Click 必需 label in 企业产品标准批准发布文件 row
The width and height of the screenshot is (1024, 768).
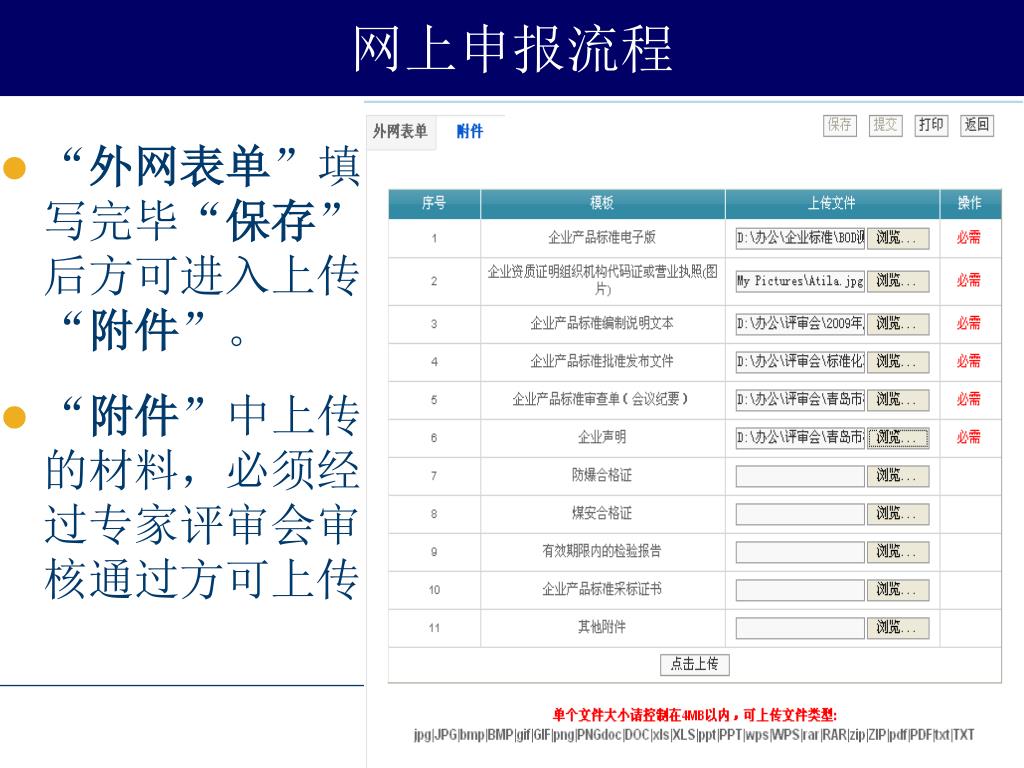(x=968, y=361)
